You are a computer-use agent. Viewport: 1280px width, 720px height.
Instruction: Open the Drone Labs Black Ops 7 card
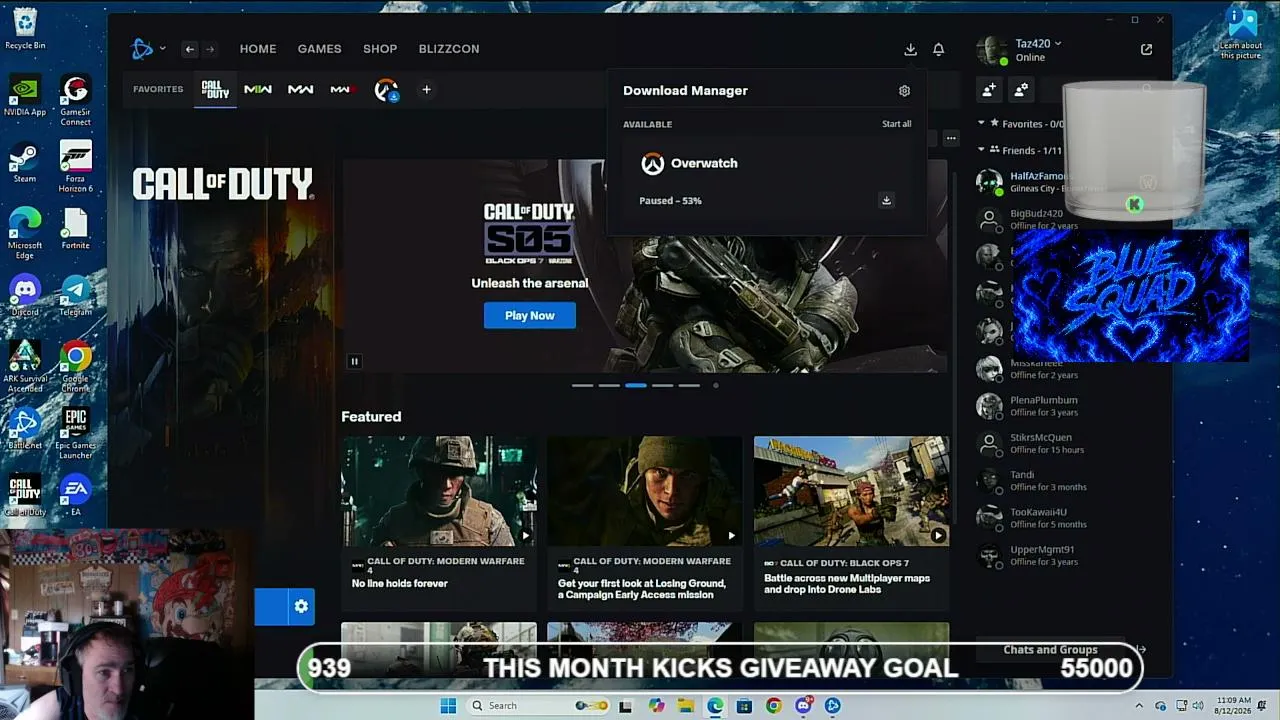851,521
